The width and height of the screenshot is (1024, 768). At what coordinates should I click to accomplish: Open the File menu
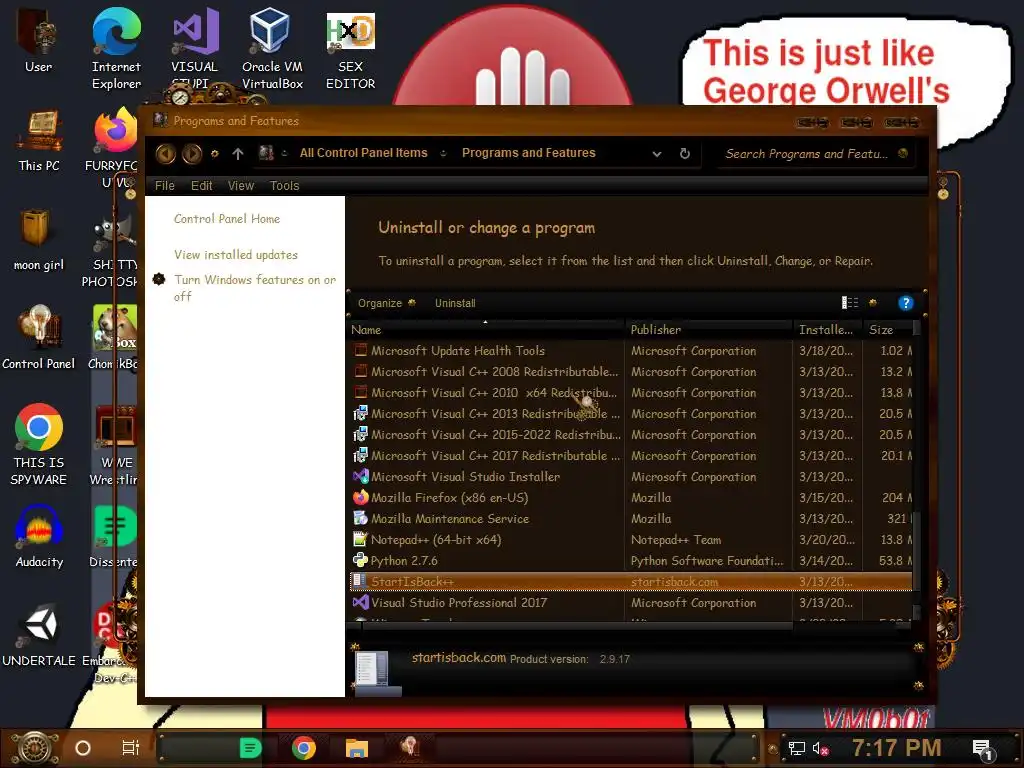point(165,185)
